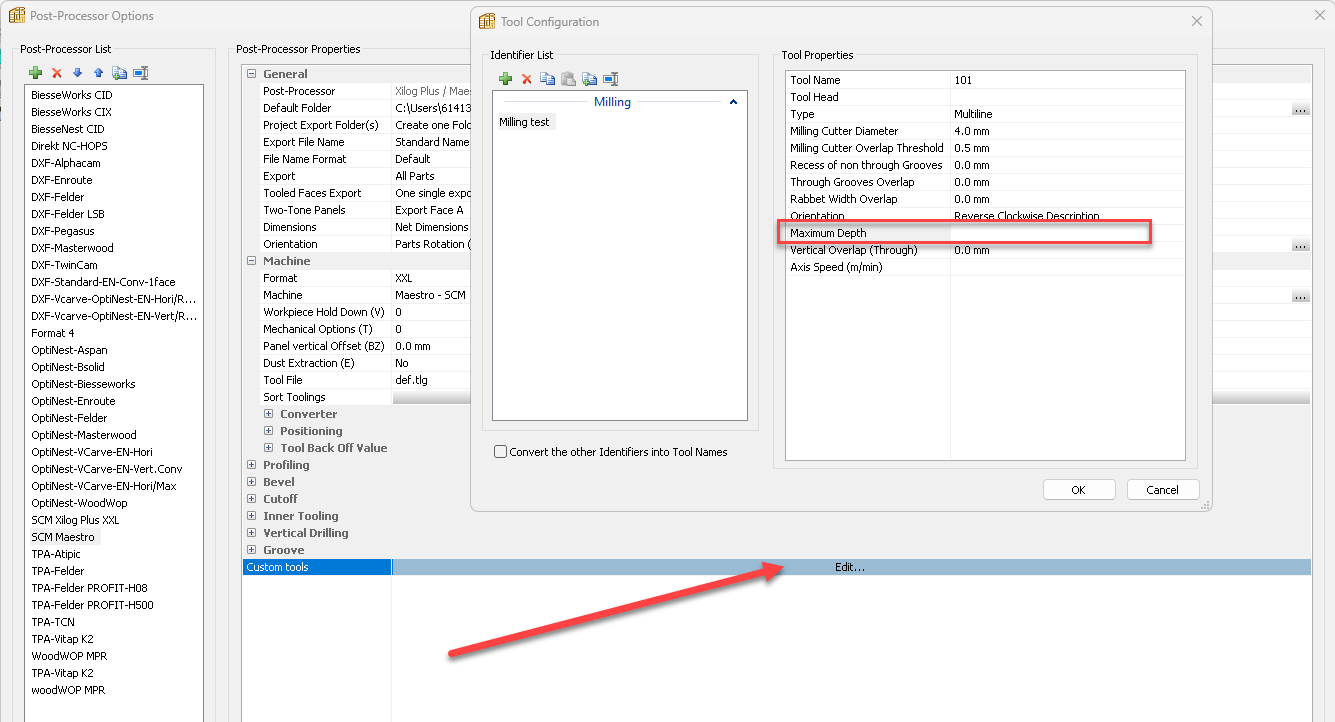Click the Maximum Depth value field

tap(1048, 233)
